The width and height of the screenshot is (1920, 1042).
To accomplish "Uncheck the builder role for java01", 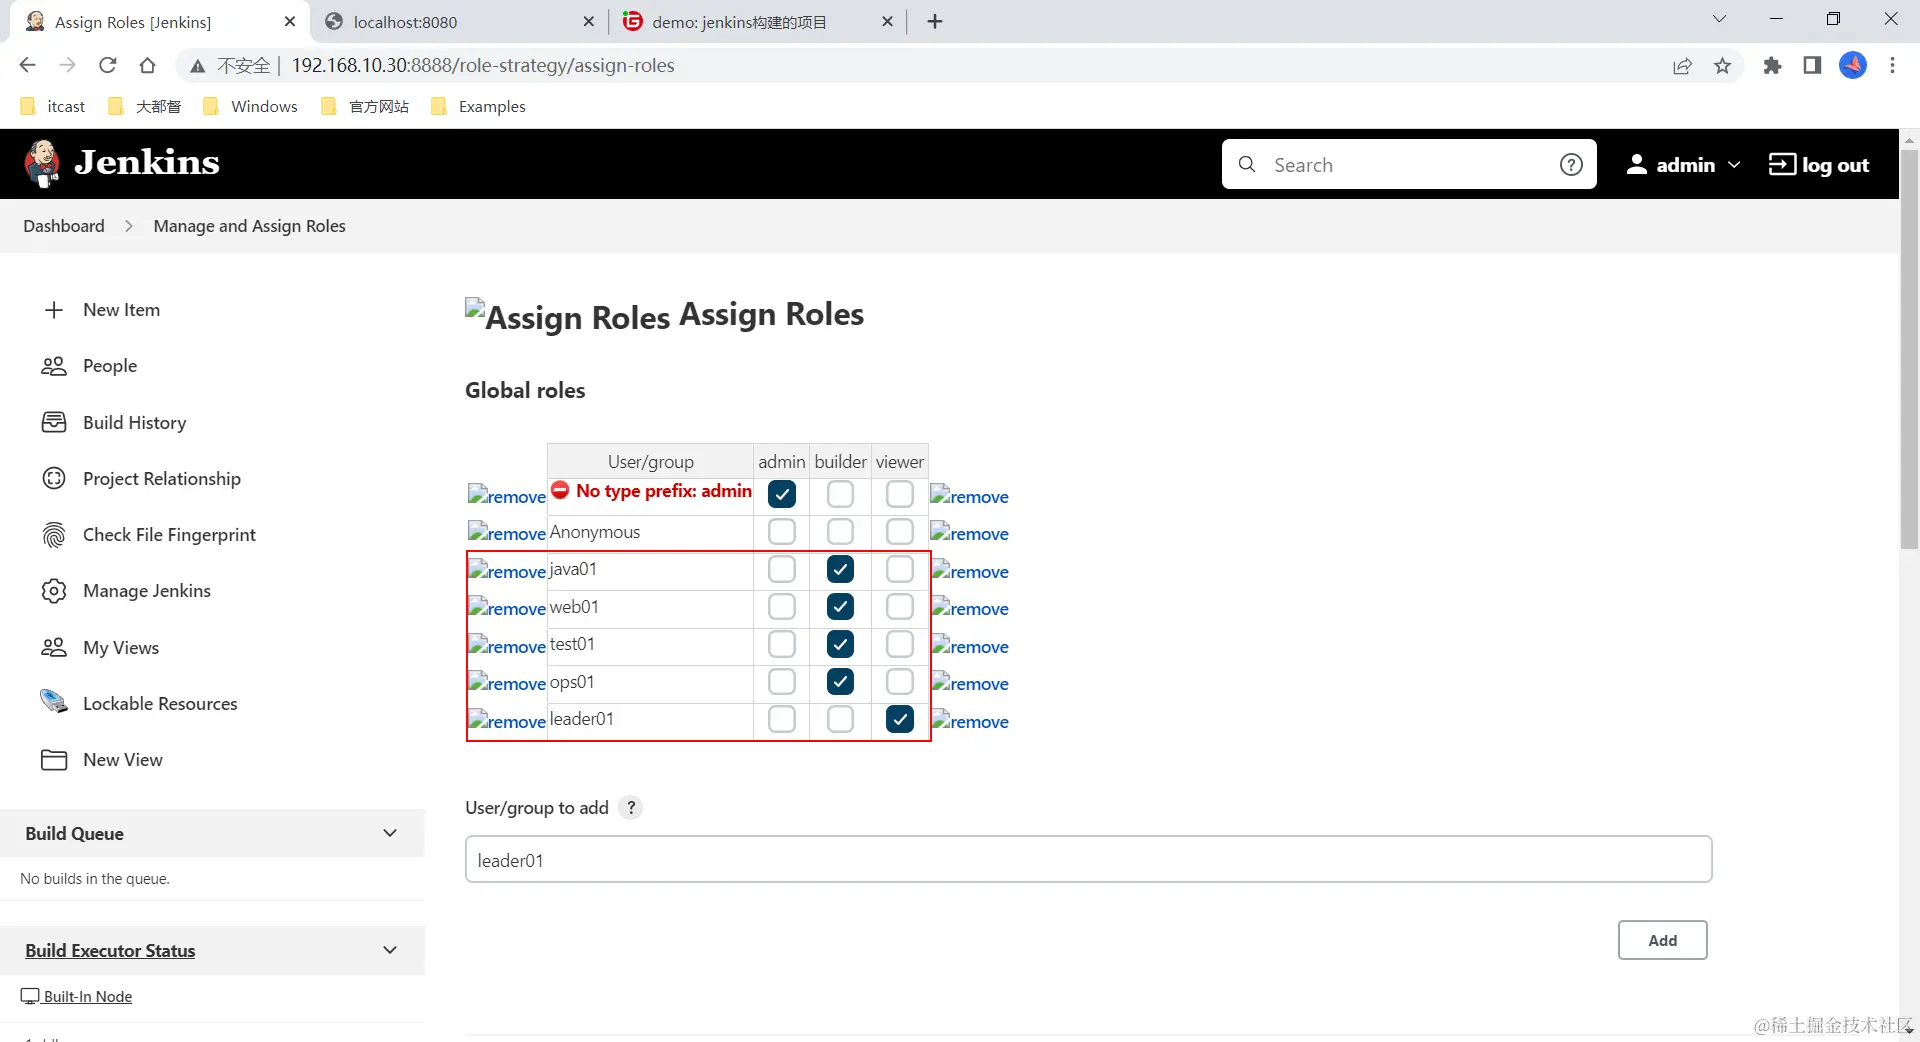I will 841,569.
